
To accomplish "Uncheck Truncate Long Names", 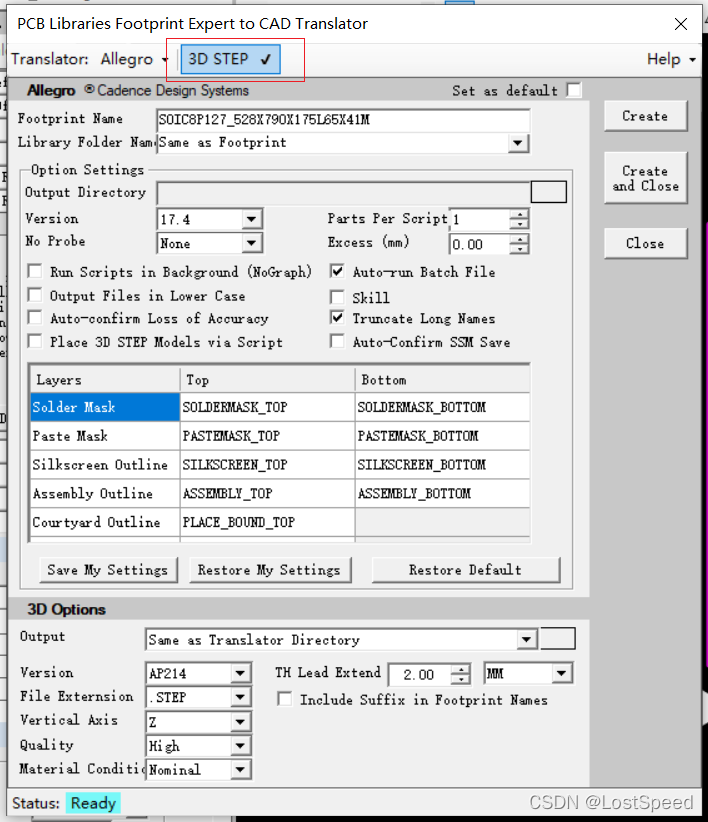I will (337, 318).
